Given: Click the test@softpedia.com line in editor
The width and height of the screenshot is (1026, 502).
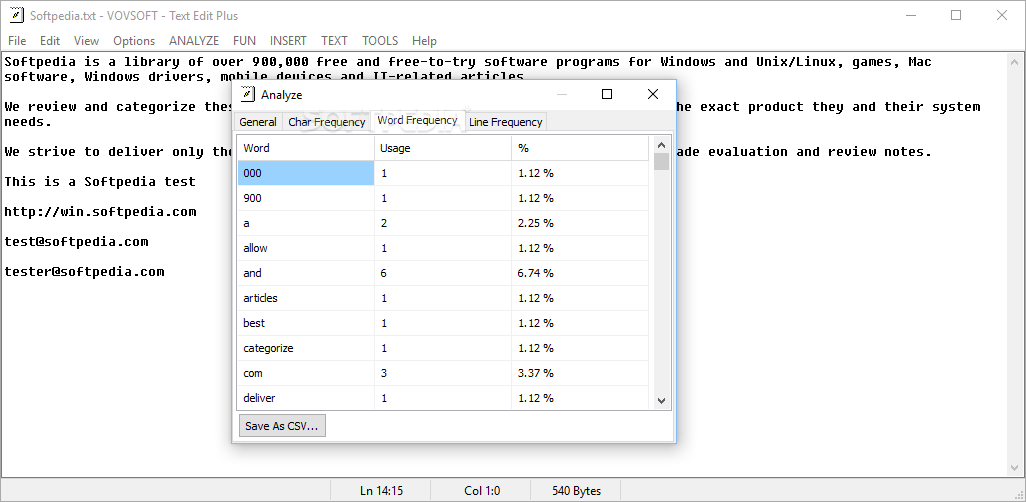Looking at the screenshot, I should click(76, 242).
